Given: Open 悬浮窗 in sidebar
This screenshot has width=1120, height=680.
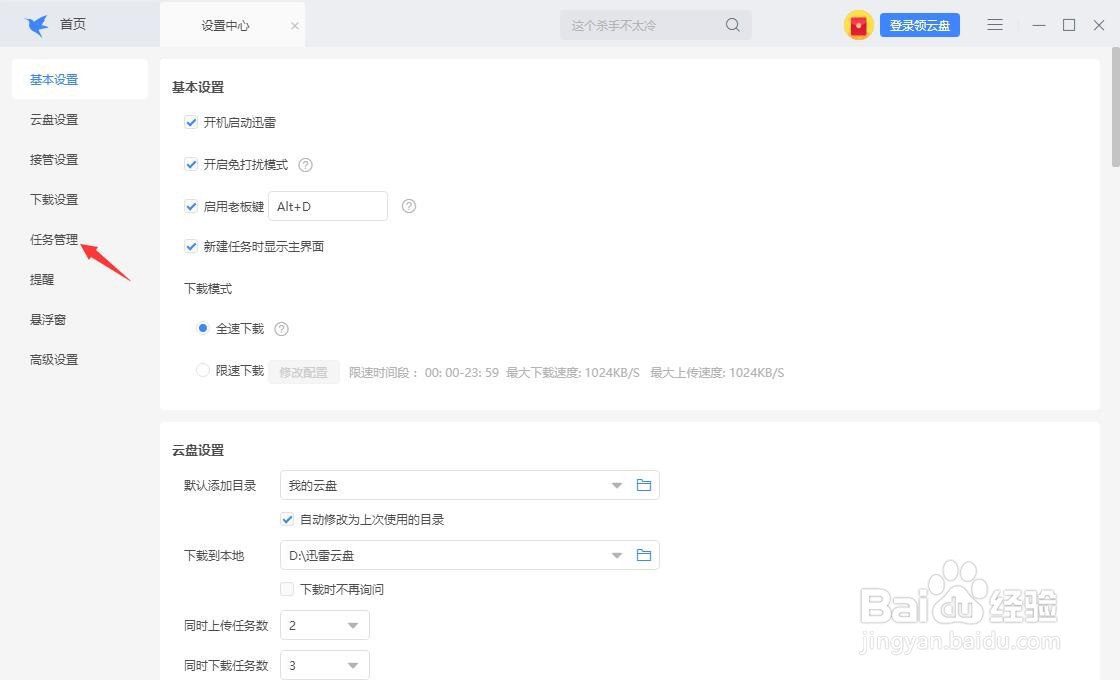Looking at the screenshot, I should click(x=48, y=320).
